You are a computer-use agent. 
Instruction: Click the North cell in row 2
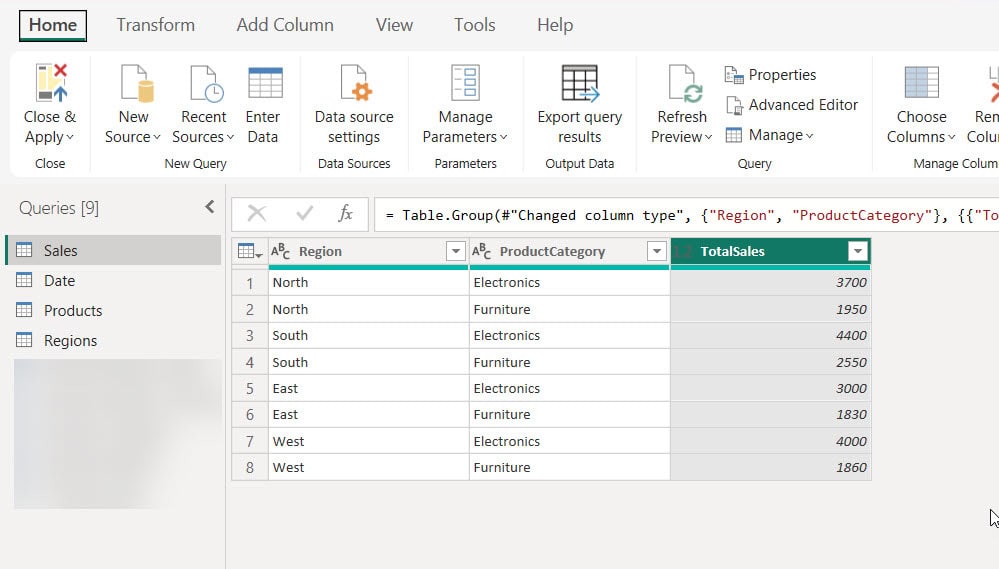pyautogui.click(x=368, y=309)
